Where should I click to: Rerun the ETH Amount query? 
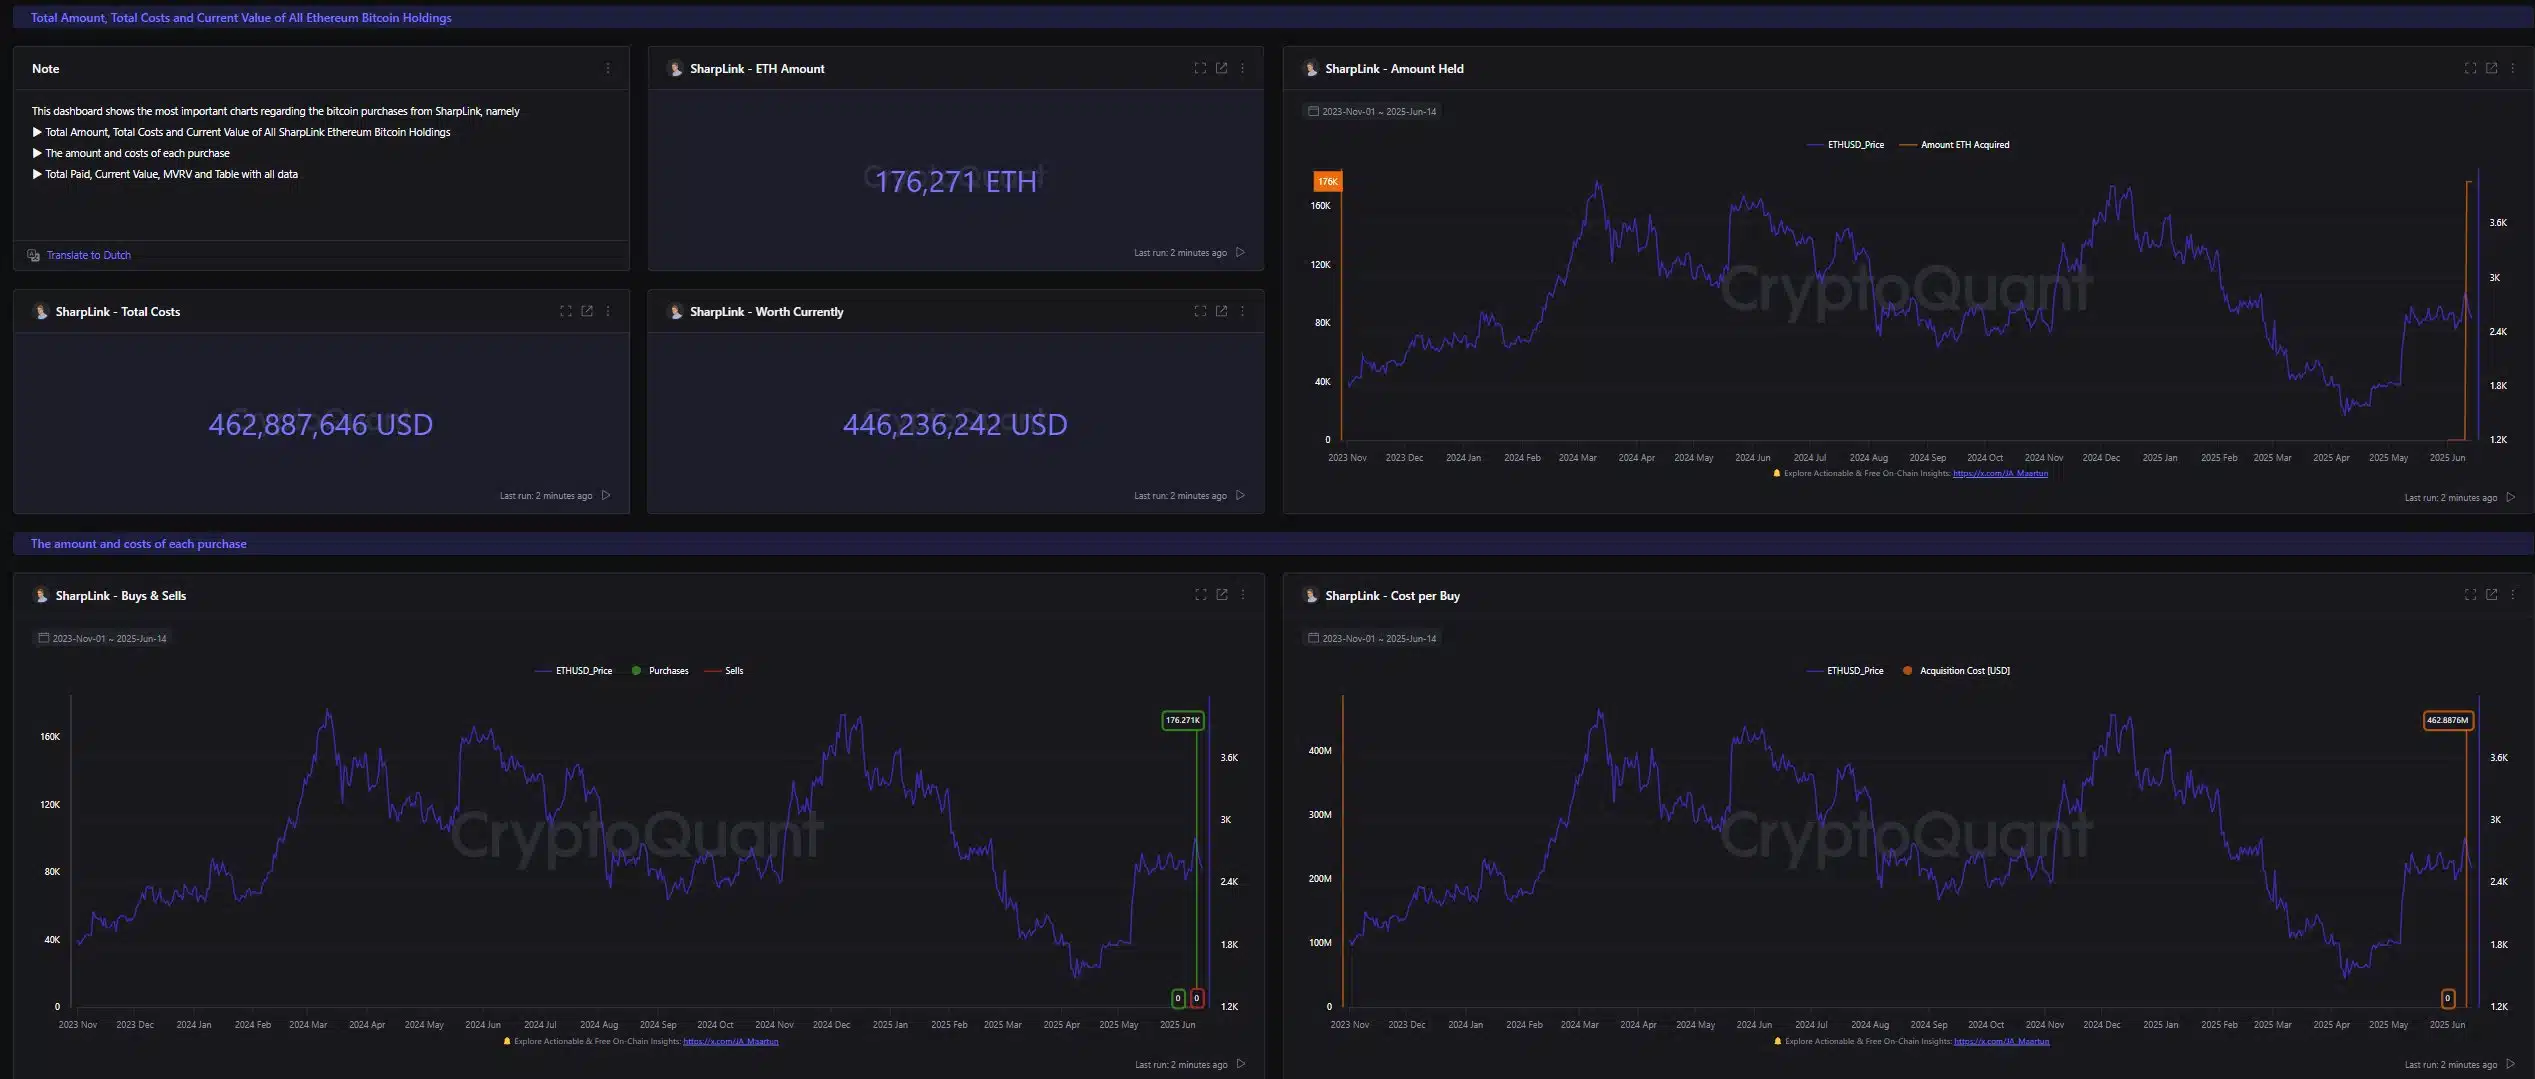coord(1240,252)
